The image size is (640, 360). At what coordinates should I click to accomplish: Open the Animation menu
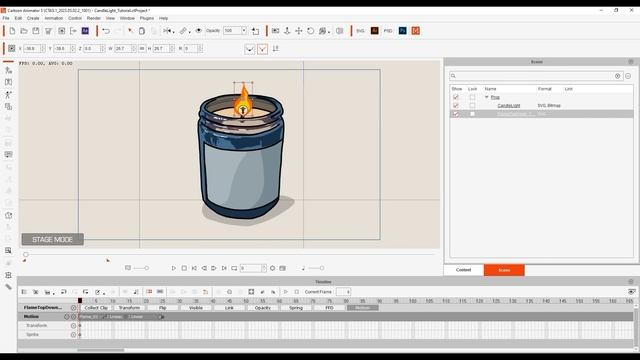[53, 18]
